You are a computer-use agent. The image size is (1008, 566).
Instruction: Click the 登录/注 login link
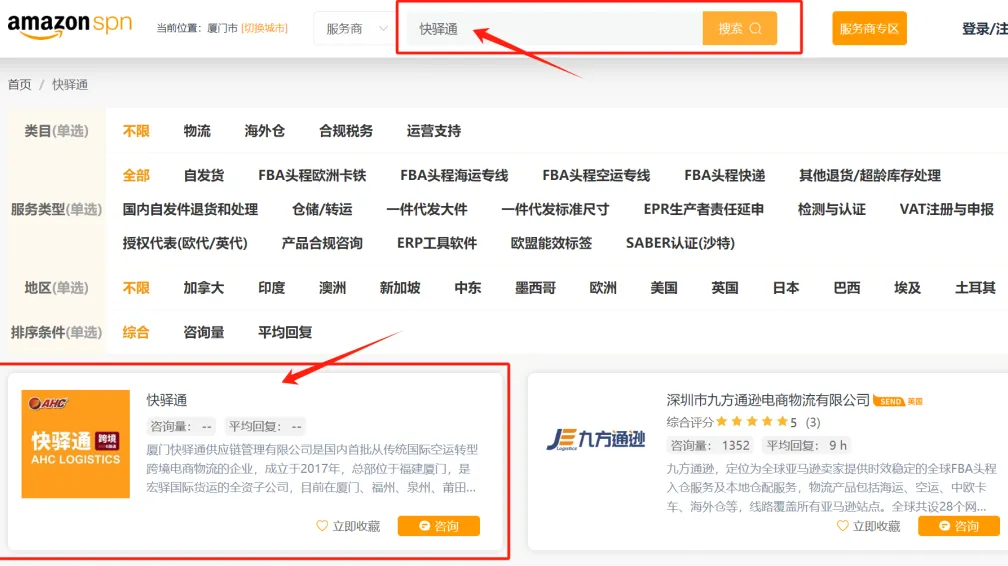click(x=984, y=29)
